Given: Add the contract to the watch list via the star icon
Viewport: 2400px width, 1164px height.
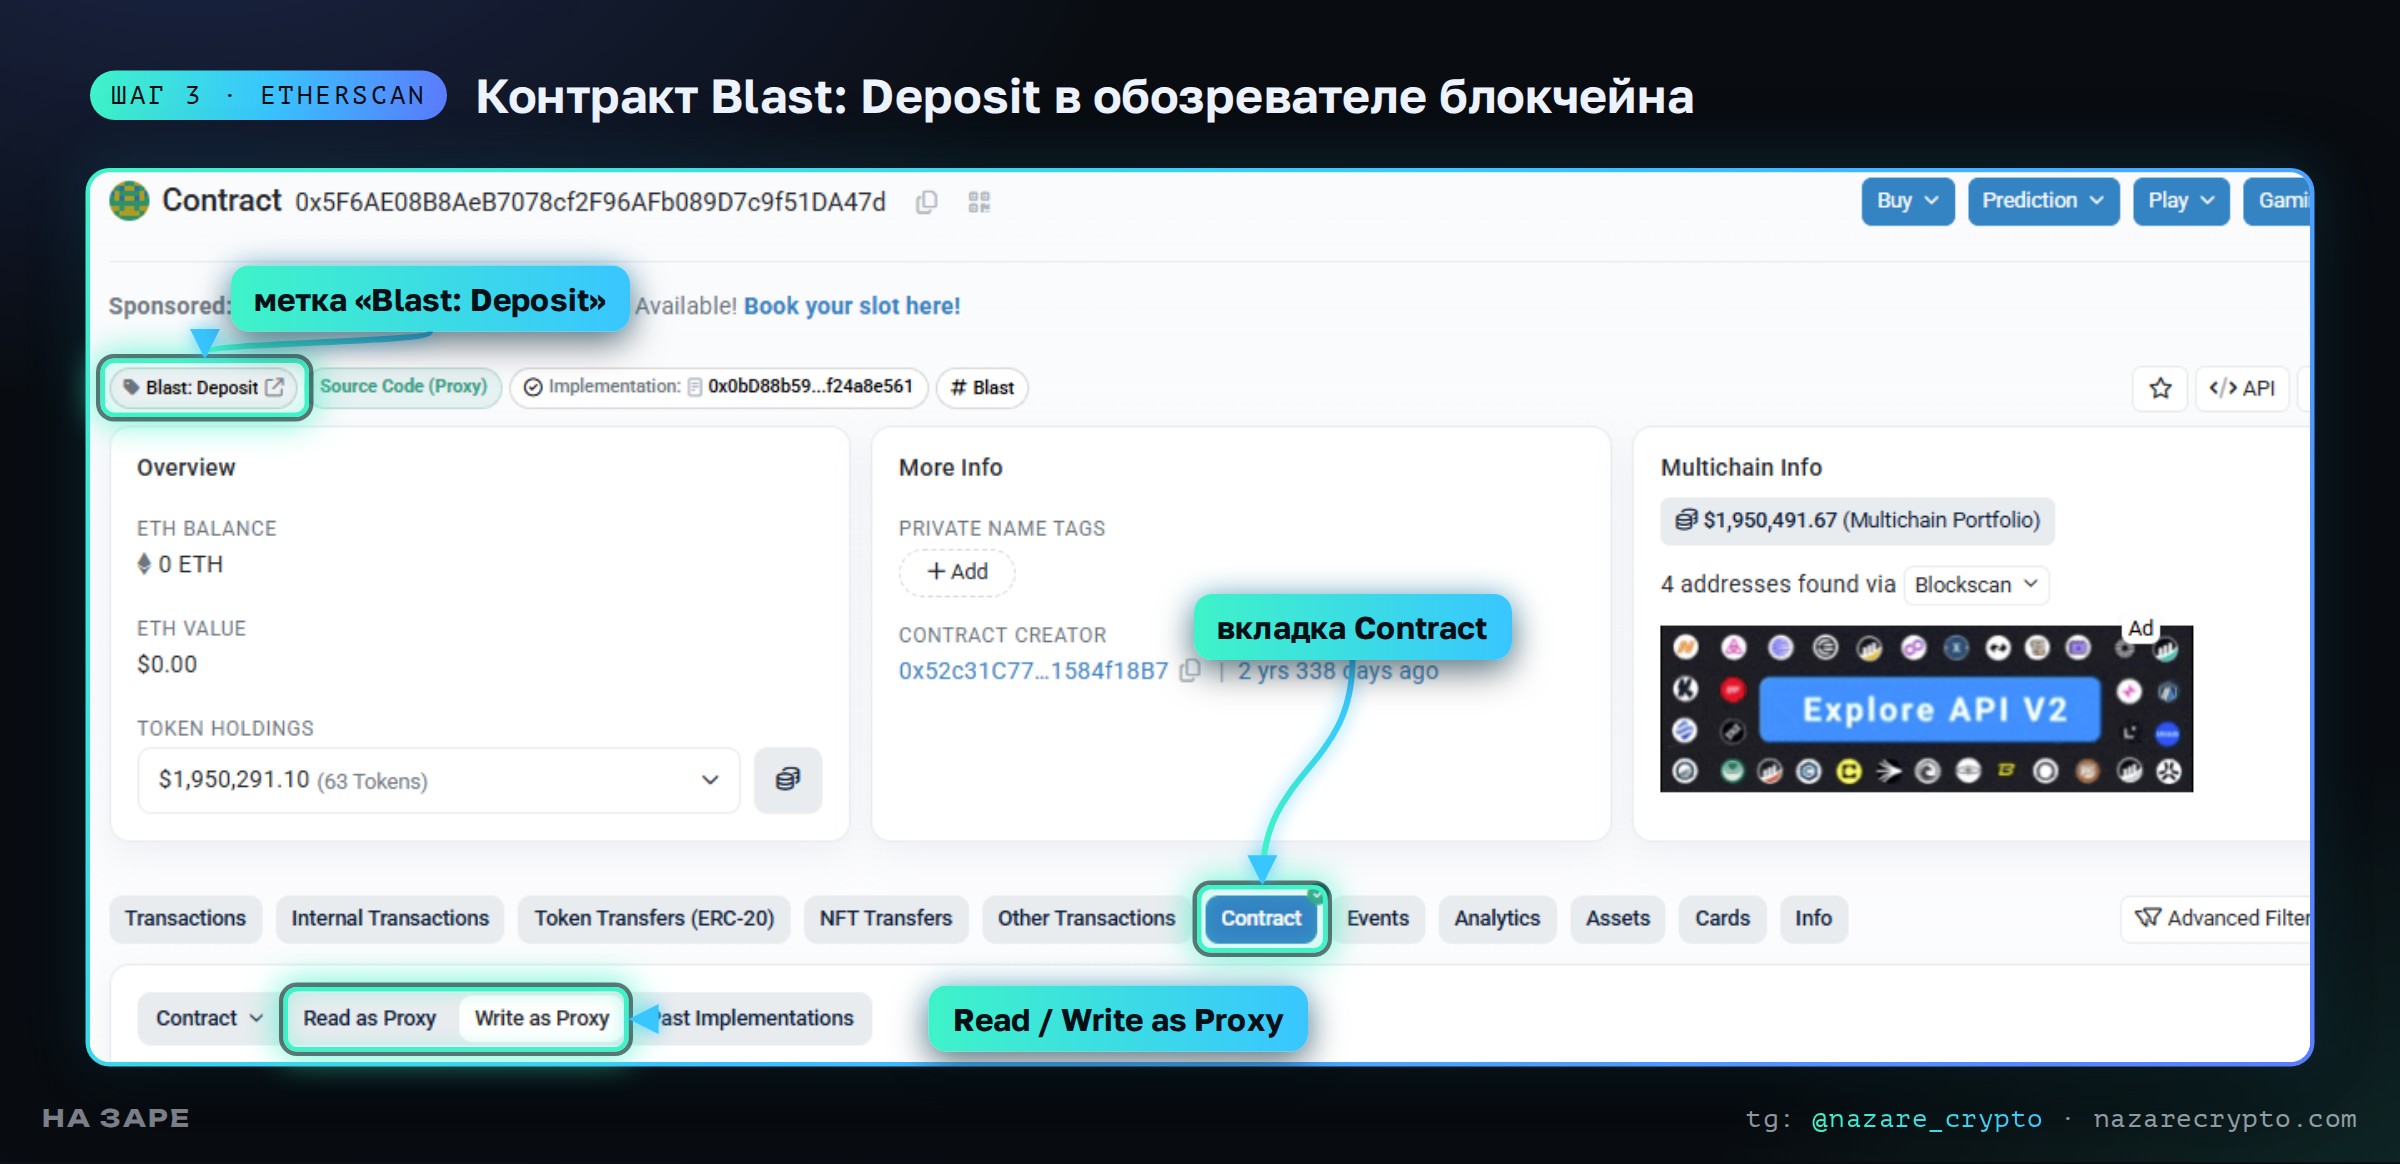Looking at the screenshot, I should (2160, 388).
